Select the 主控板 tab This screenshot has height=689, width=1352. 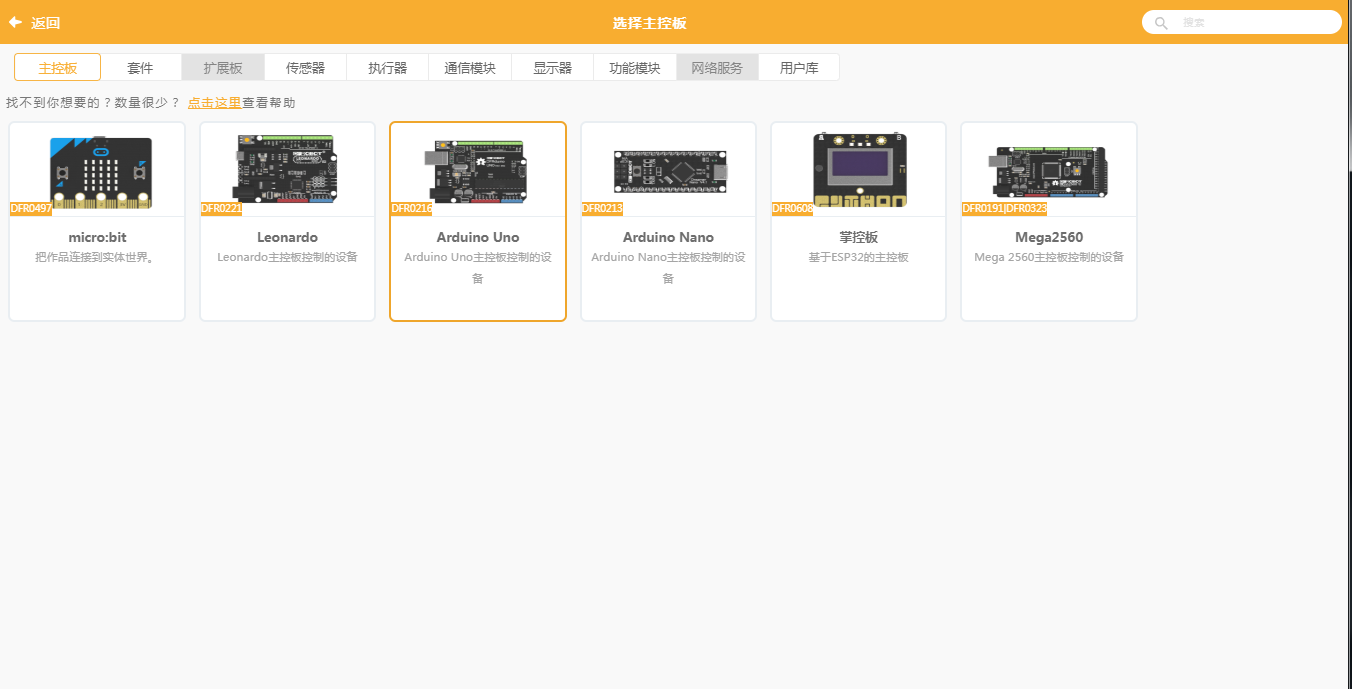(x=58, y=68)
